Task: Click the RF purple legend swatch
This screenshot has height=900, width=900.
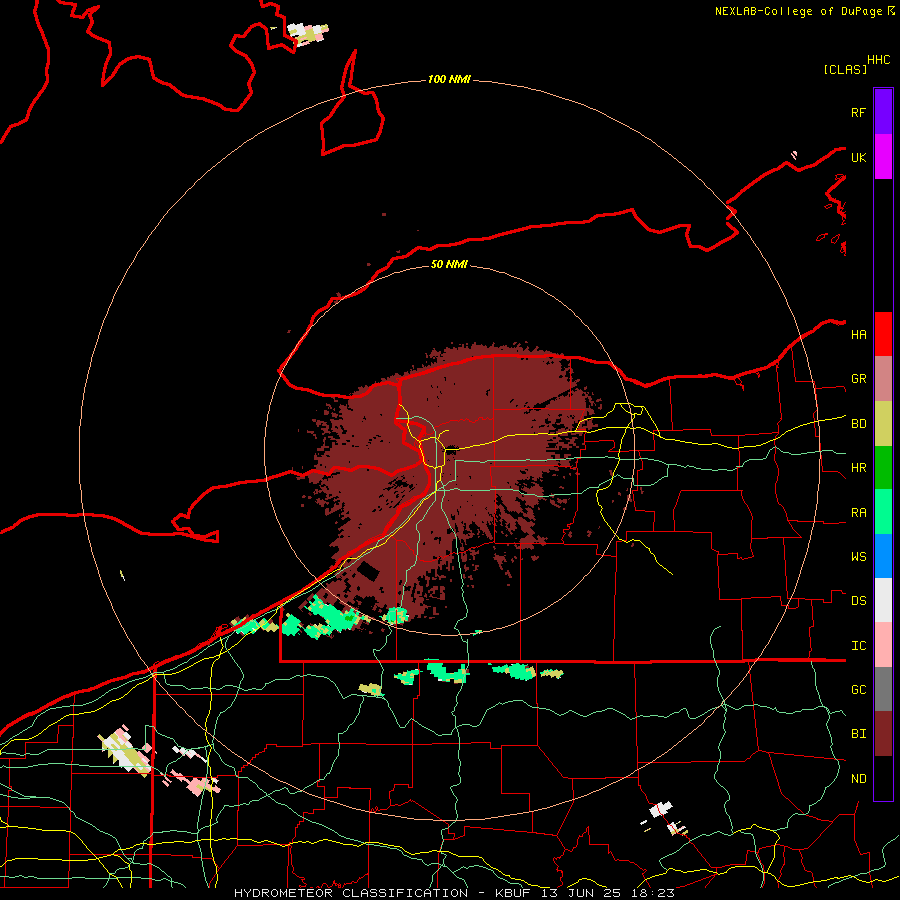Action: [x=883, y=112]
